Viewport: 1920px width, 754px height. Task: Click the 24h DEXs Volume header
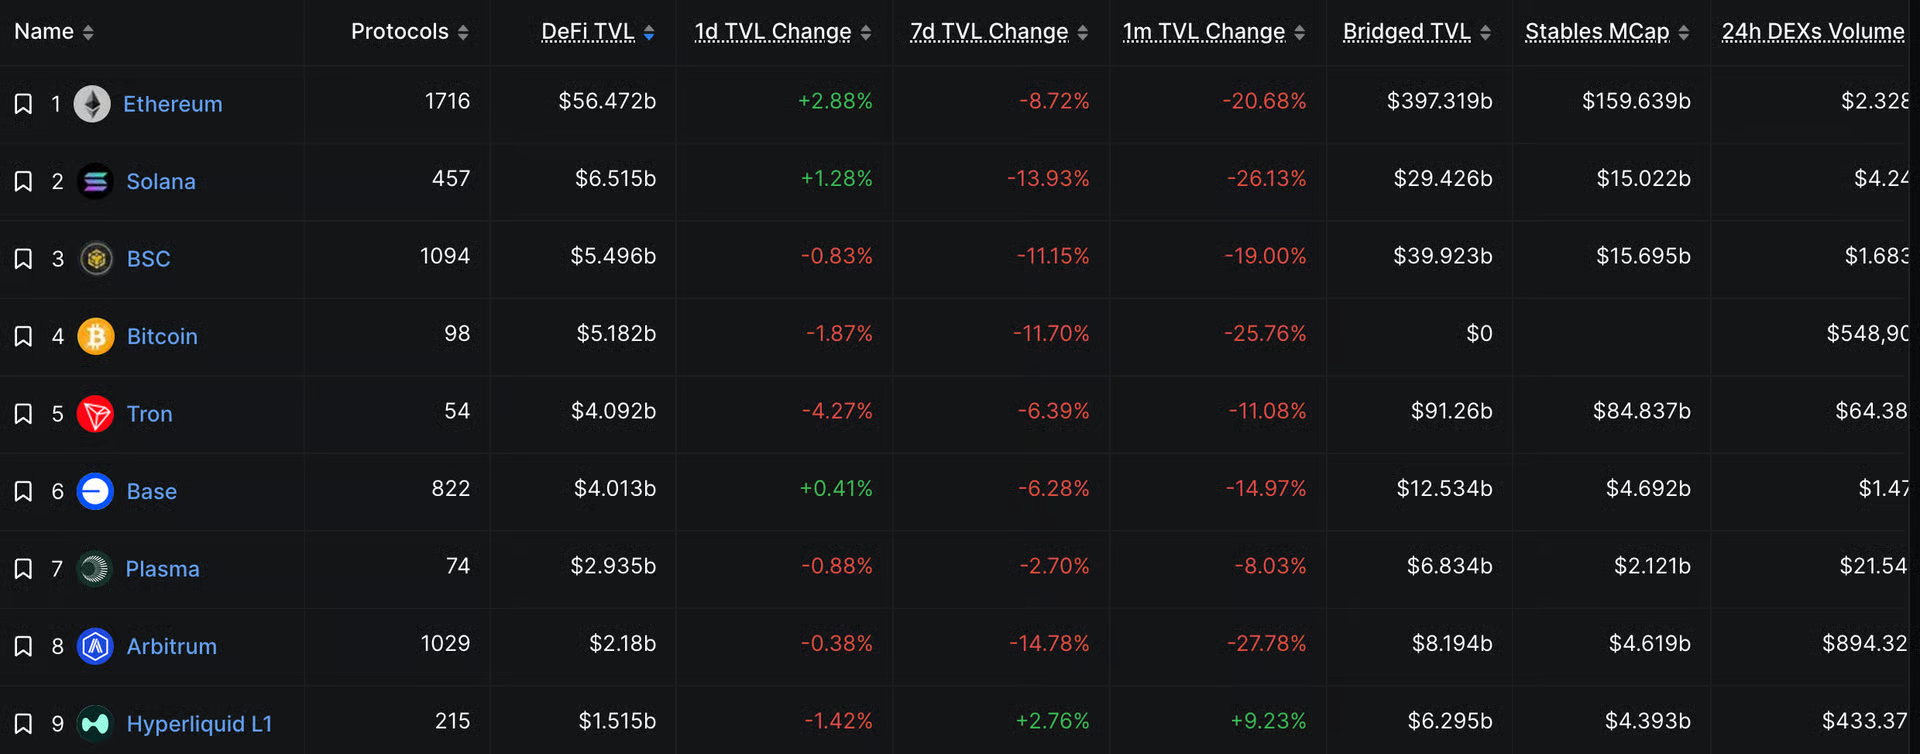point(1812,32)
